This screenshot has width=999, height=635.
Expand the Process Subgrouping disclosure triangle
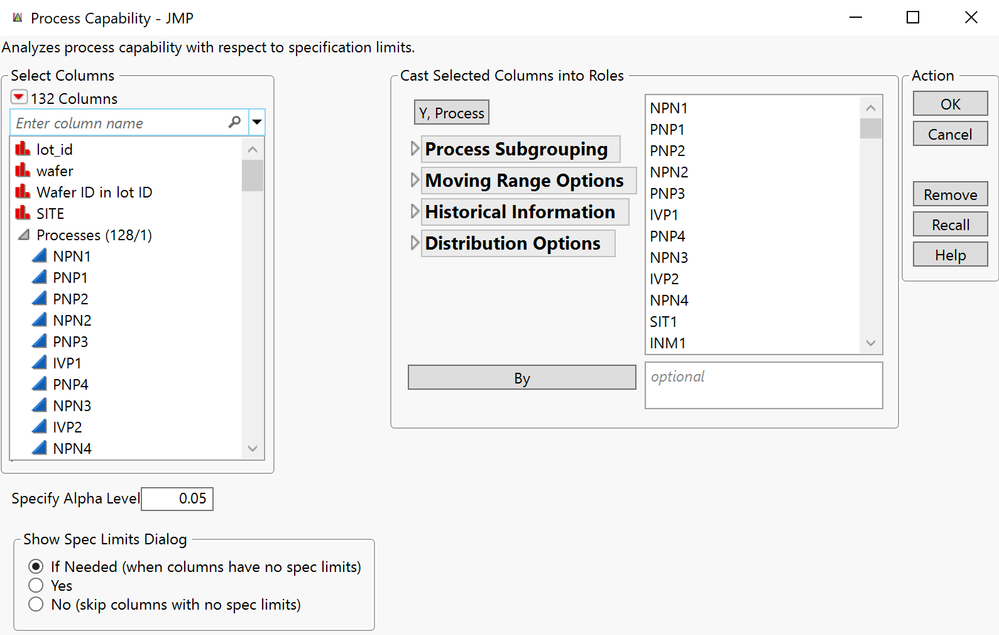click(417, 148)
